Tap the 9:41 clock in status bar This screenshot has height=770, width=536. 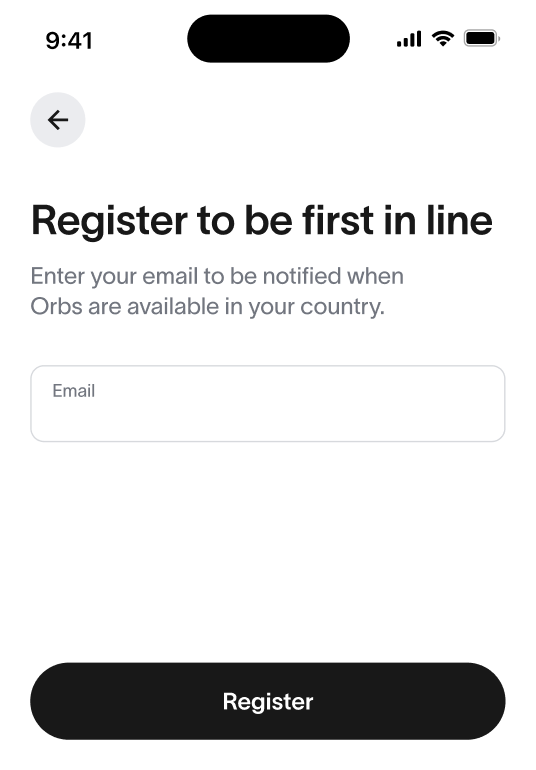click(x=69, y=41)
